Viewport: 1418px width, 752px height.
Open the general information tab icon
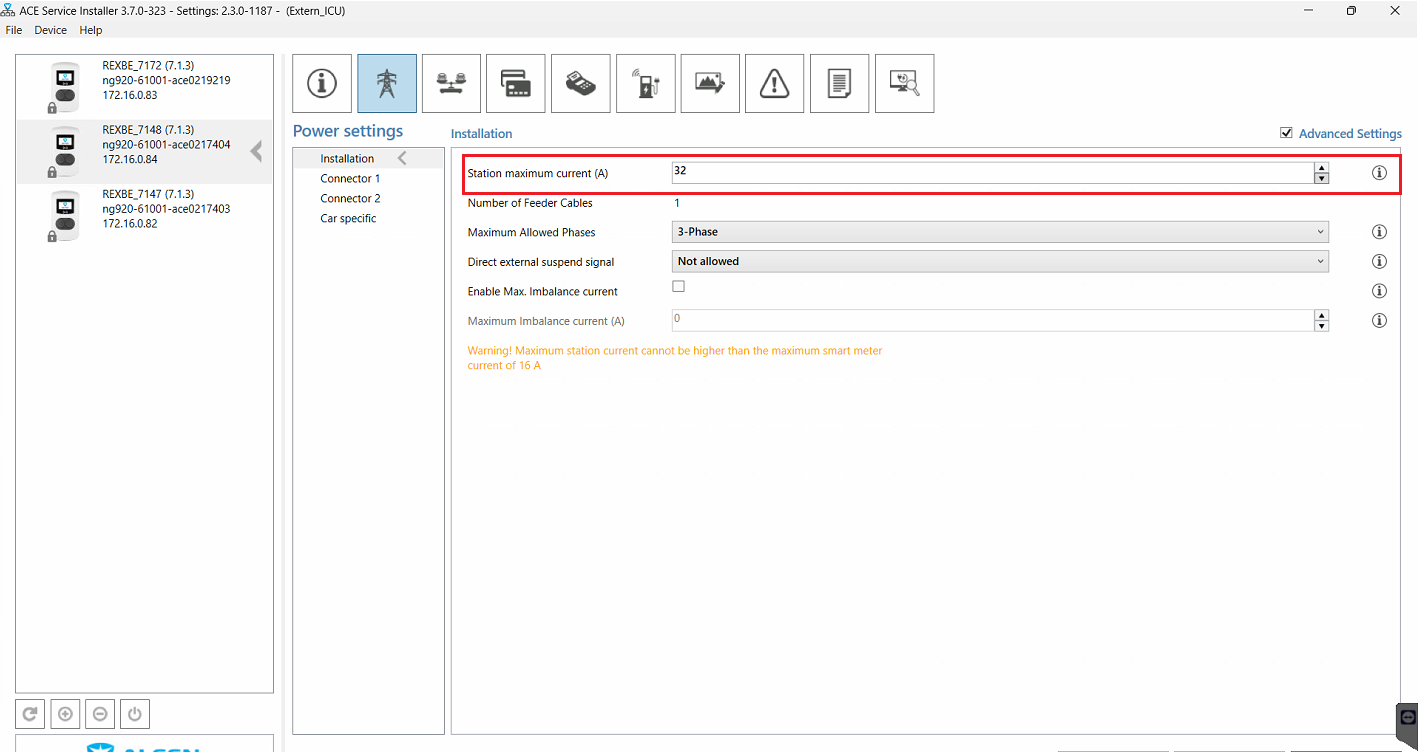tap(322, 84)
